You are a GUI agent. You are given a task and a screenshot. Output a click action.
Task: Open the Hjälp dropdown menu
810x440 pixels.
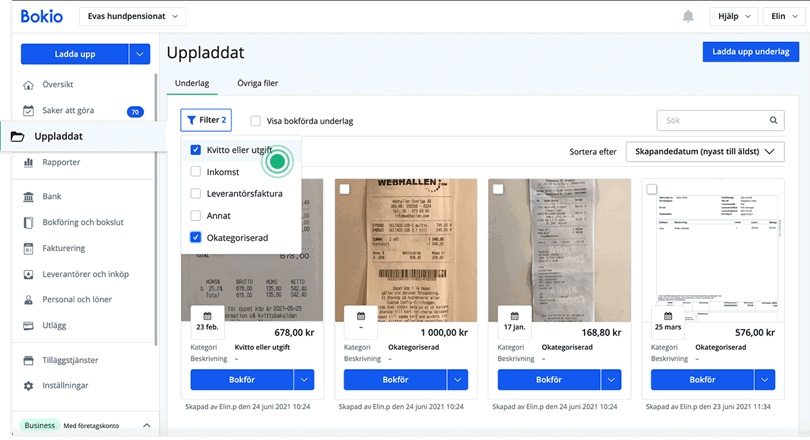tap(736, 16)
